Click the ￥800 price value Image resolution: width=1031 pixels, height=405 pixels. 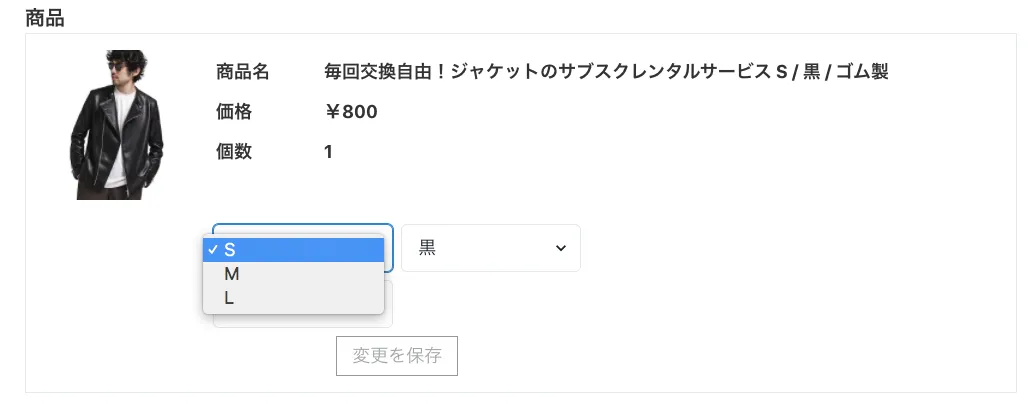[351, 112]
